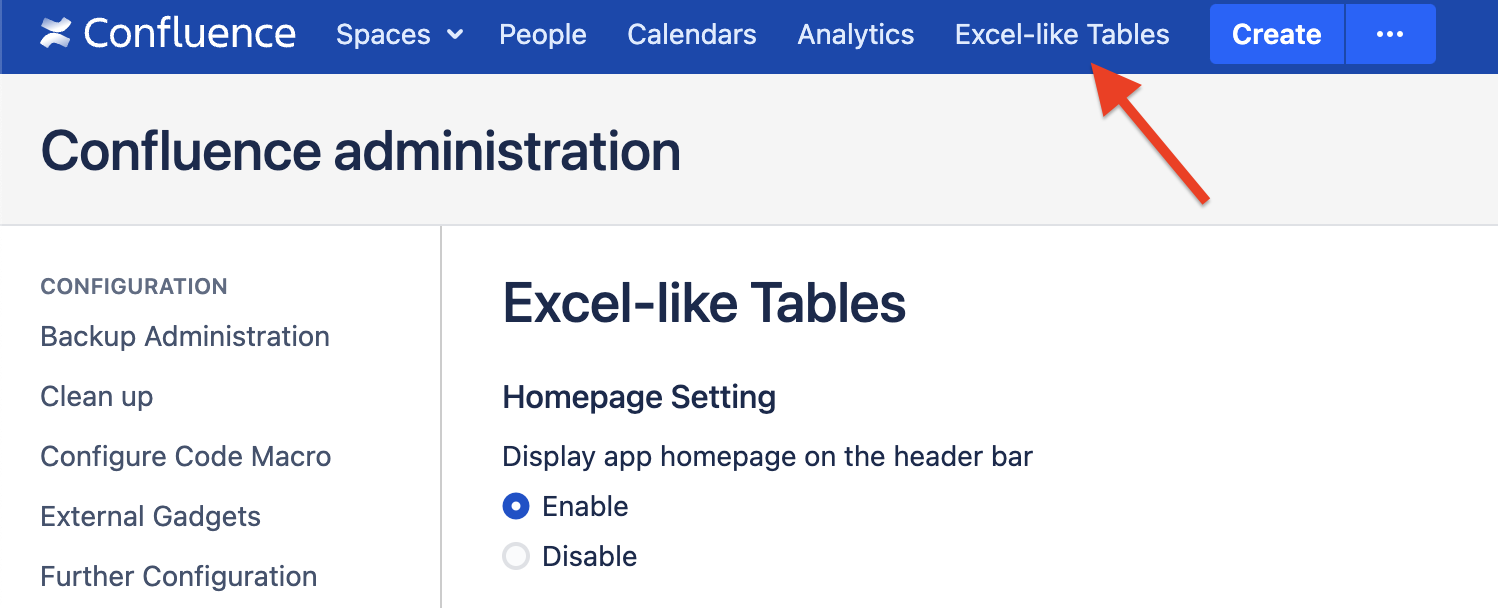The image size is (1498, 608).
Task: Open Backup Administration in the sidebar
Action: pyautogui.click(x=185, y=337)
